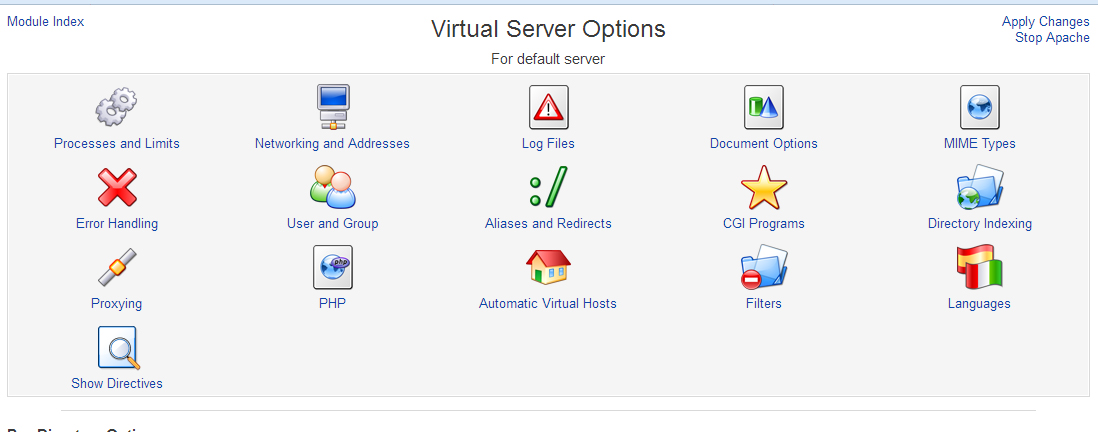This screenshot has height=432, width=1098.
Task: Click the Virtual Server Options heading
Action: (x=548, y=29)
